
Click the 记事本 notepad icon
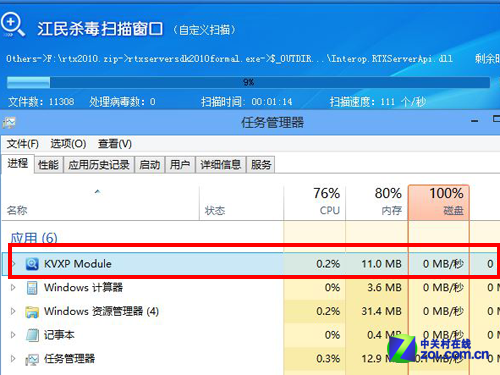tap(32, 335)
